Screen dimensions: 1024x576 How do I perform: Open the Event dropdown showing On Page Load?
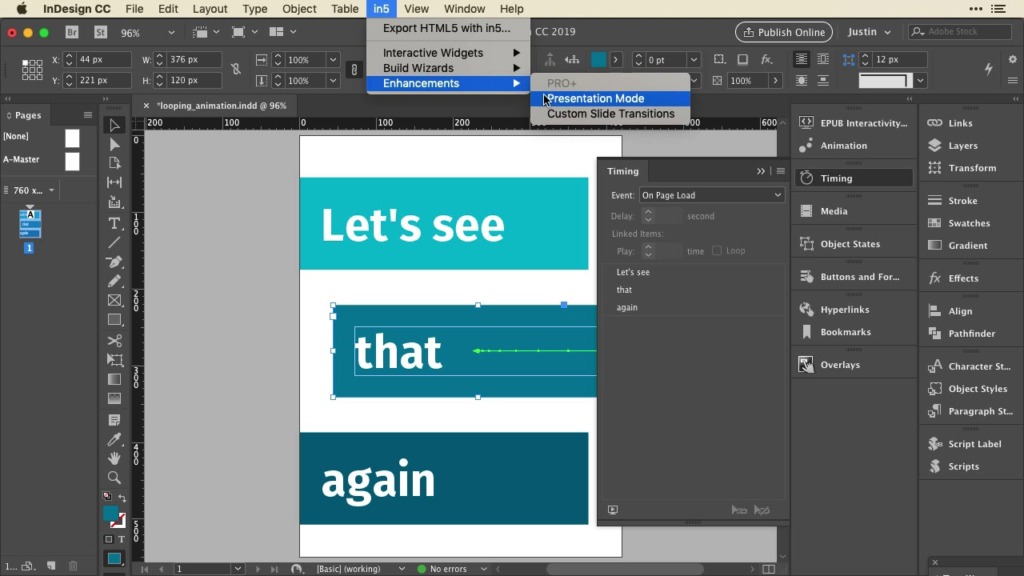711,195
